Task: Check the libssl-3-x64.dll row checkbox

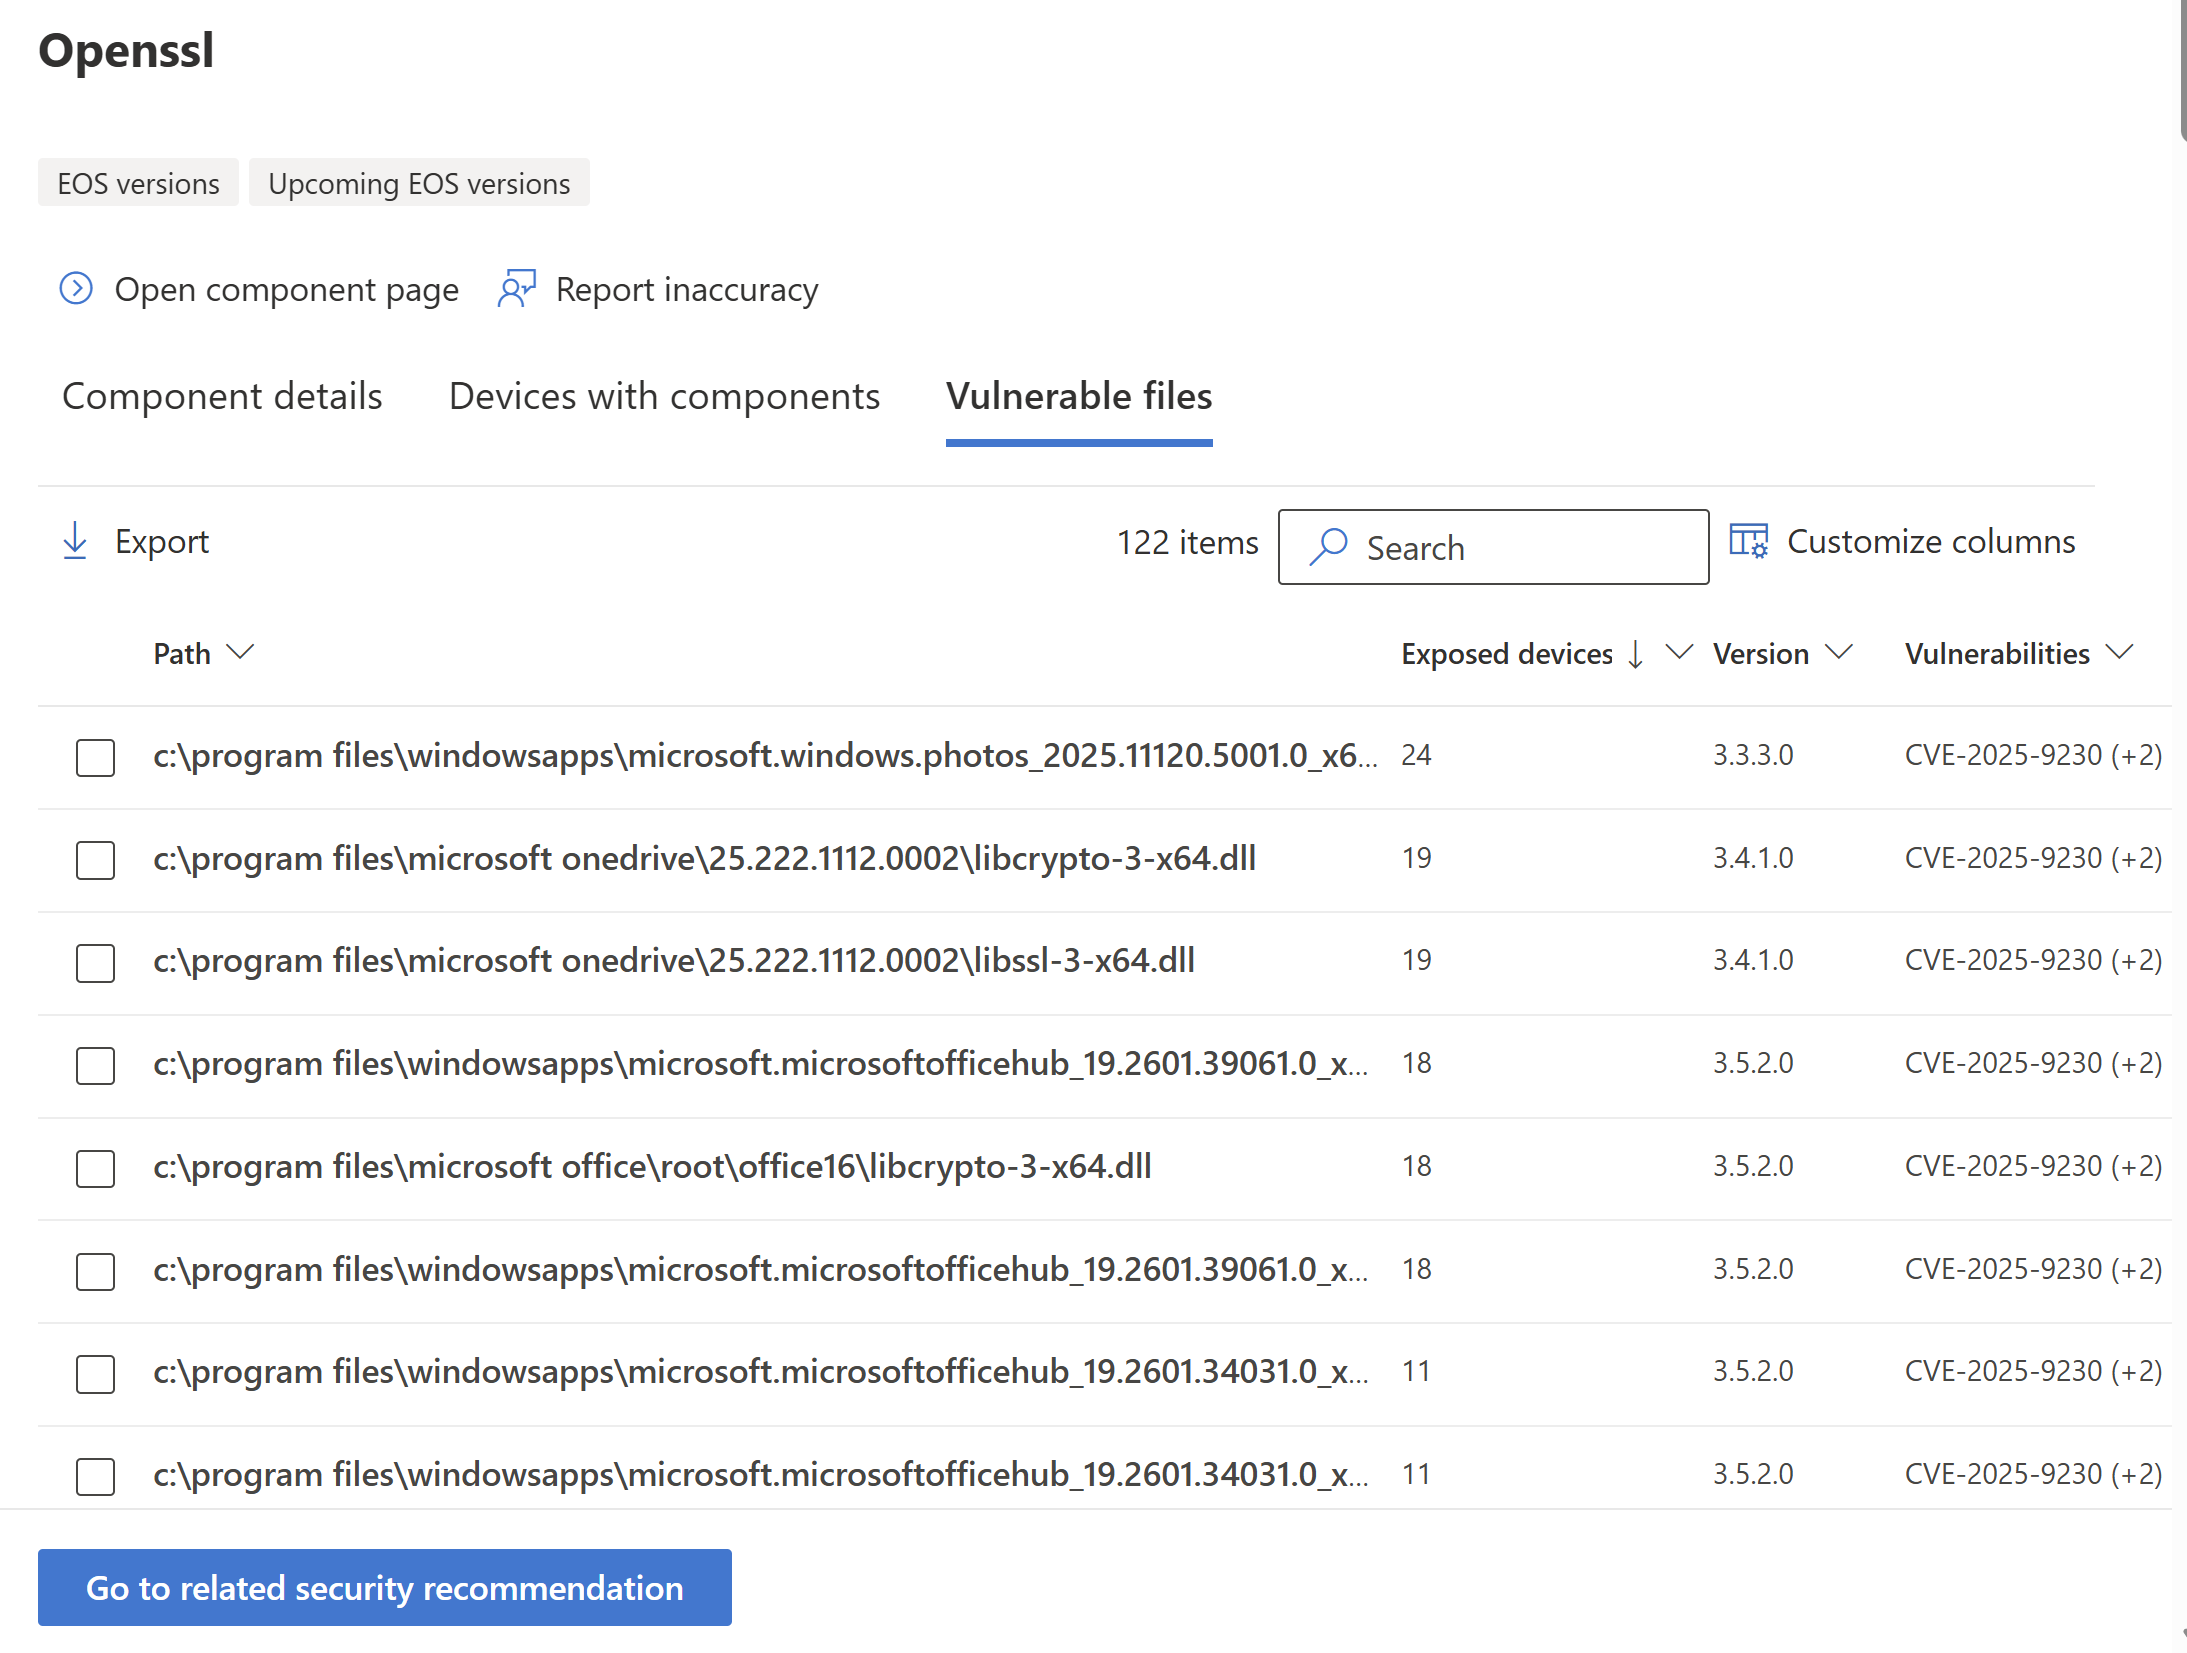Action: pyautogui.click(x=94, y=963)
